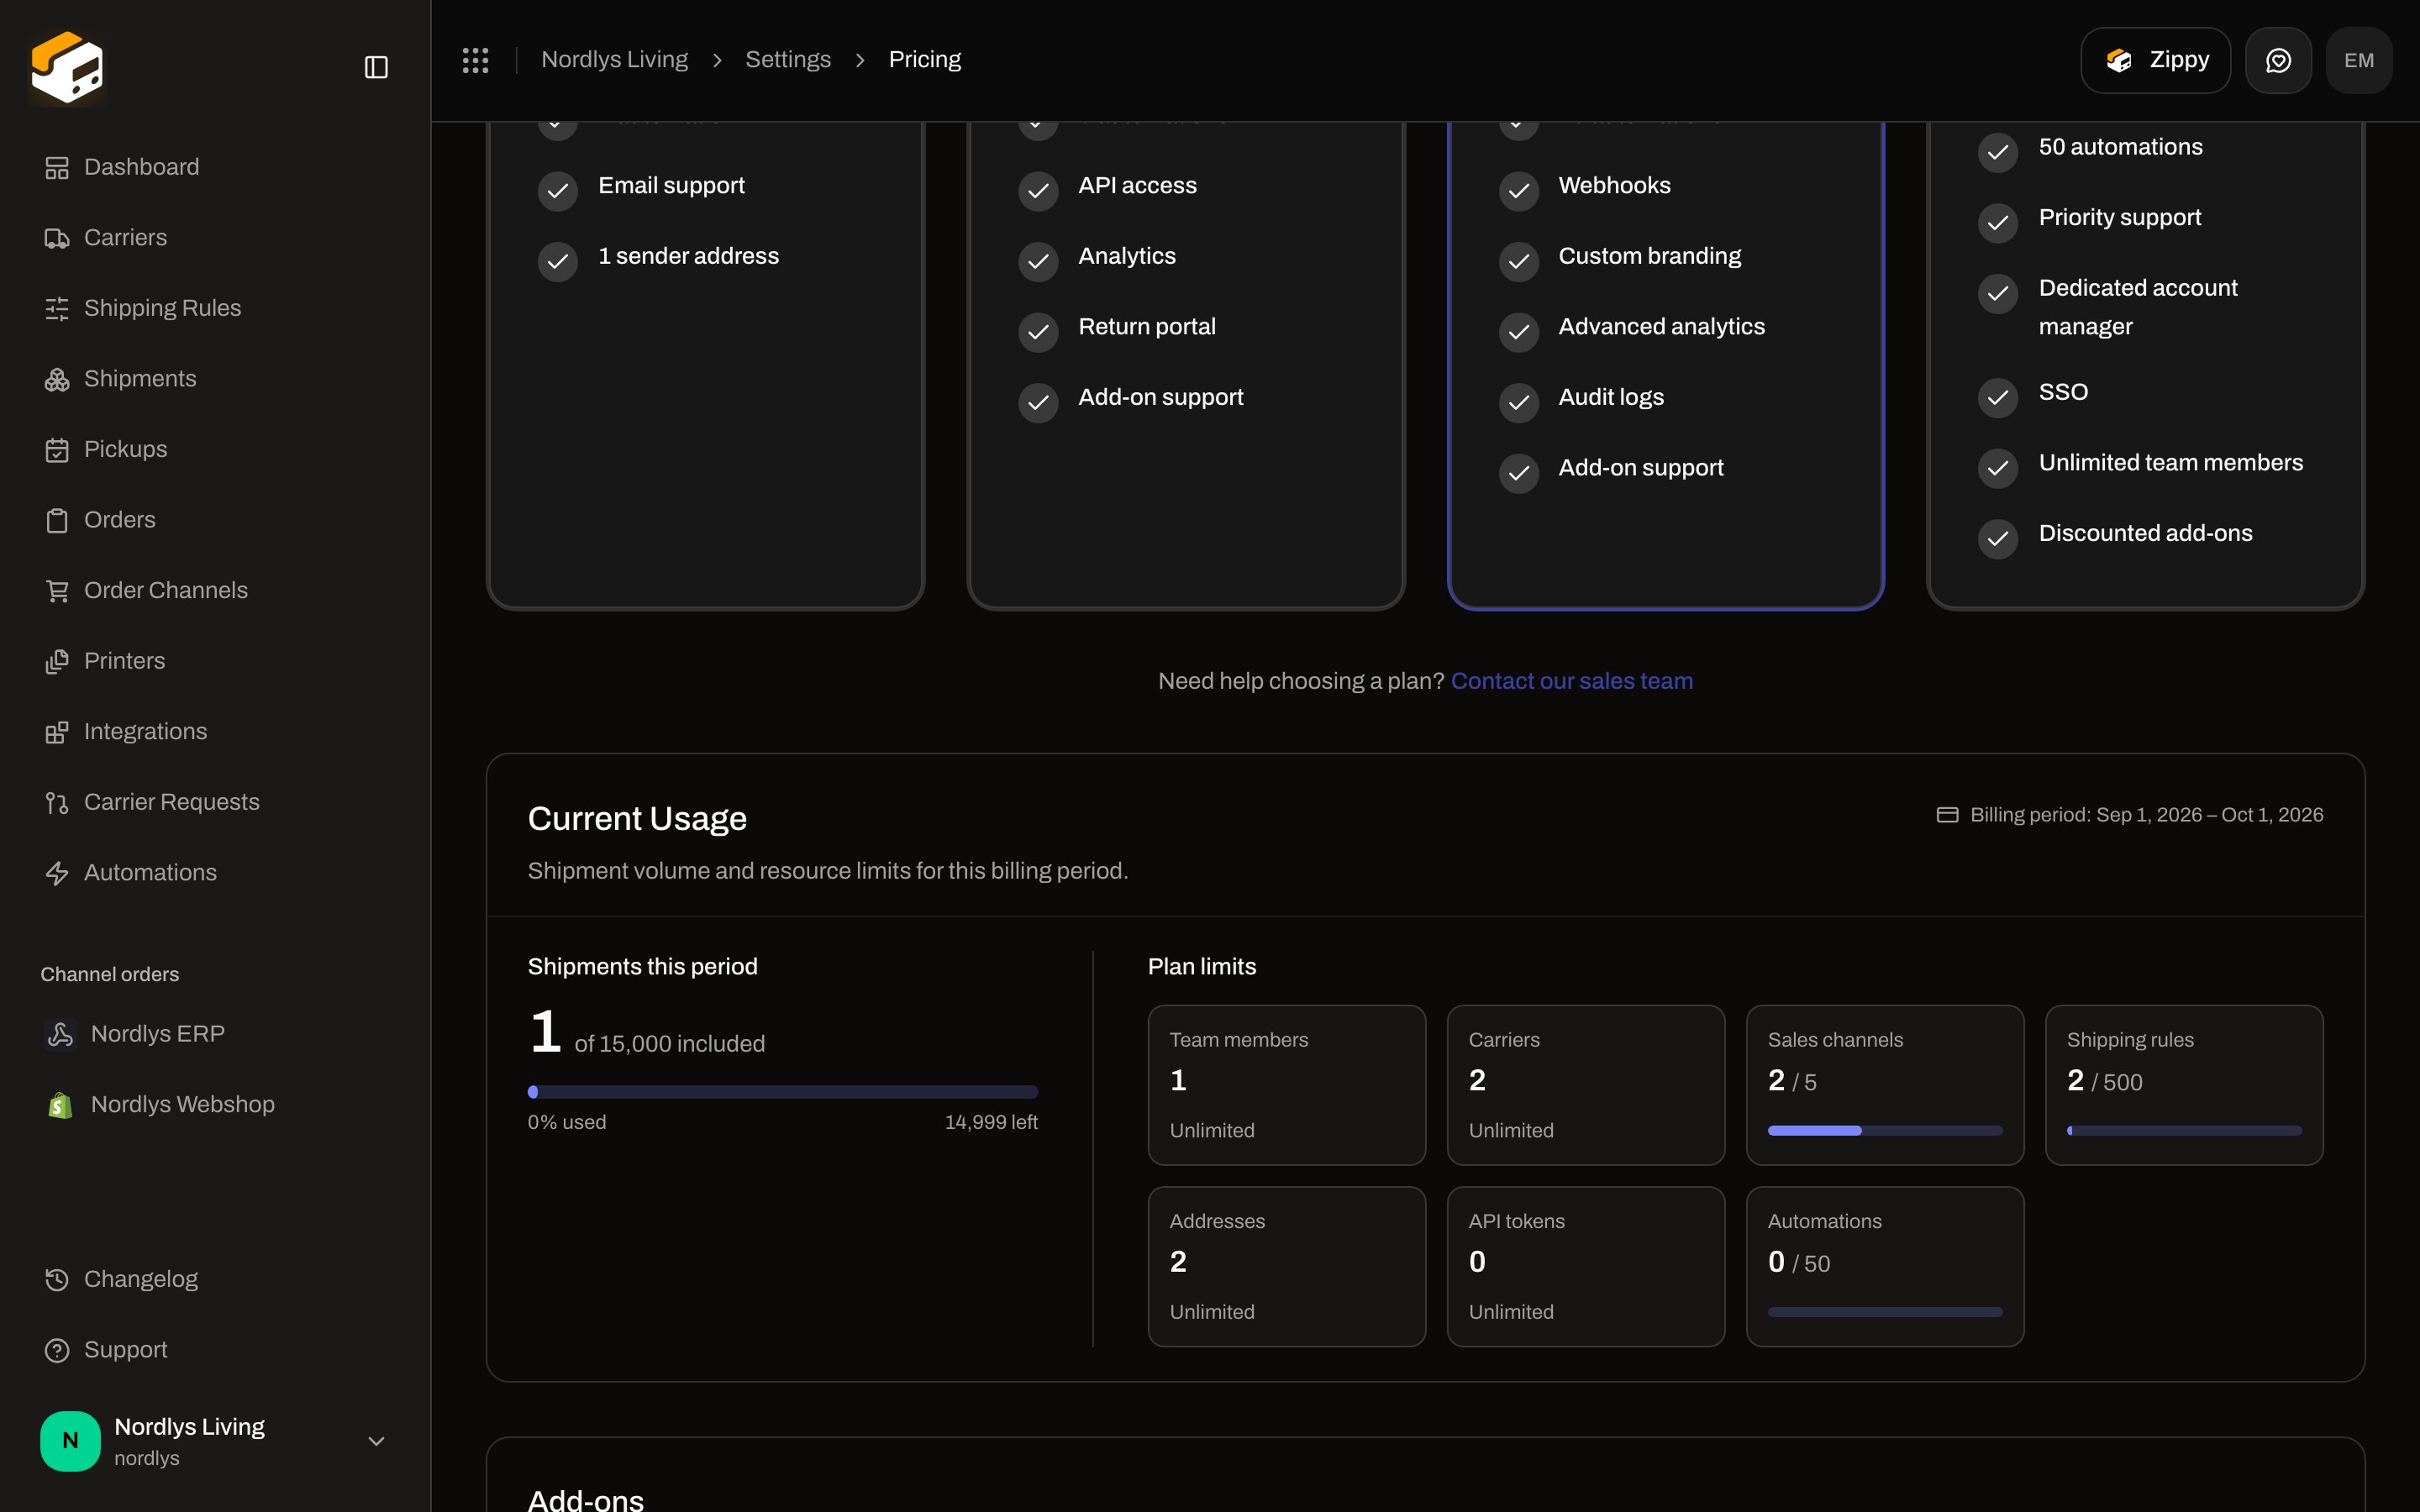Click the Automations usage bar
The height and width of the screenshot is (1512, 2420).
1885,1312
